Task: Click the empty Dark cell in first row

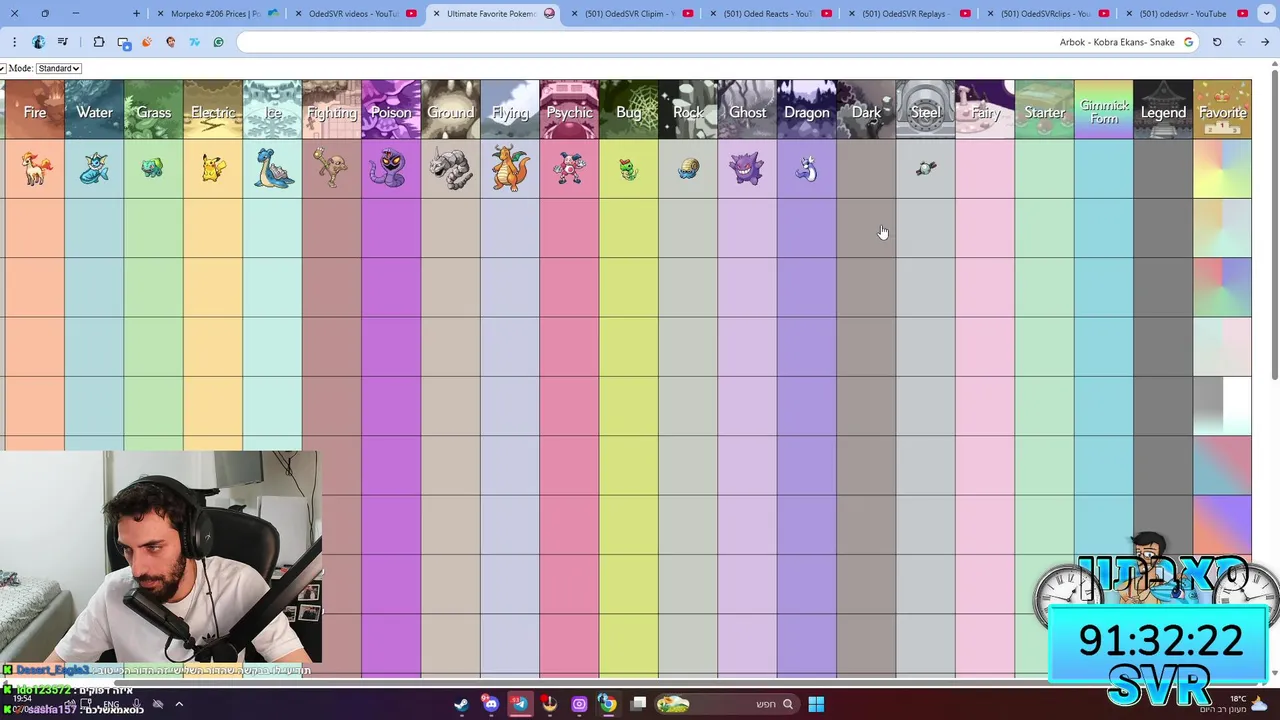Action: click(x=866, y=169)
